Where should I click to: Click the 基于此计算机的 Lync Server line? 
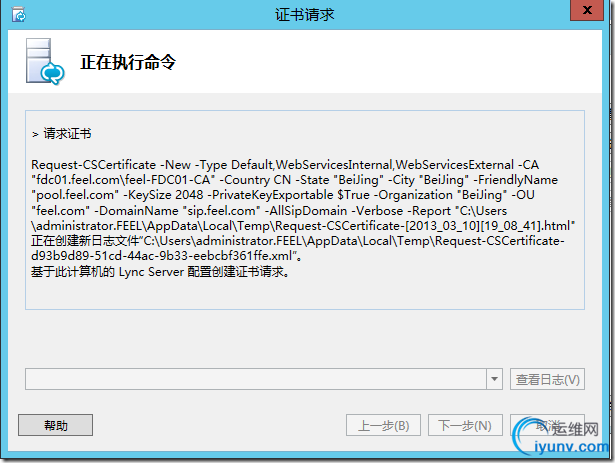coord(160,272)
